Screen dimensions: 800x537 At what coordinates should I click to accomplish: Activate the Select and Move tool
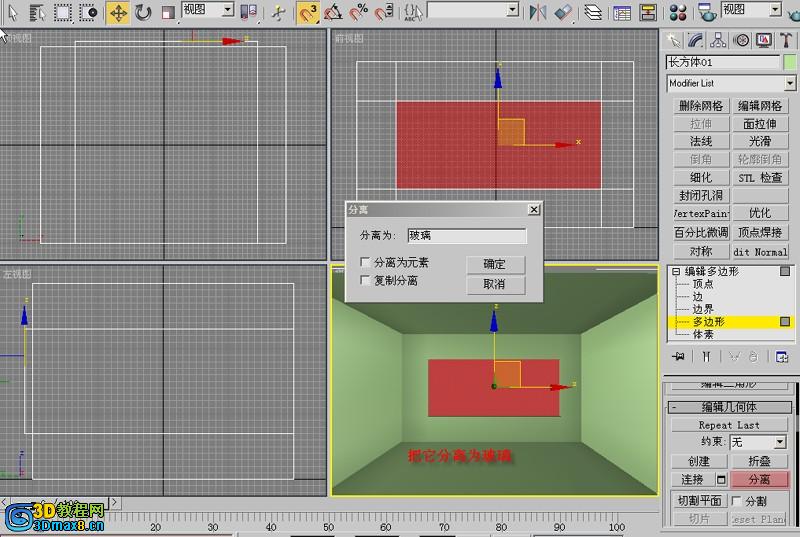click(118, 13)
